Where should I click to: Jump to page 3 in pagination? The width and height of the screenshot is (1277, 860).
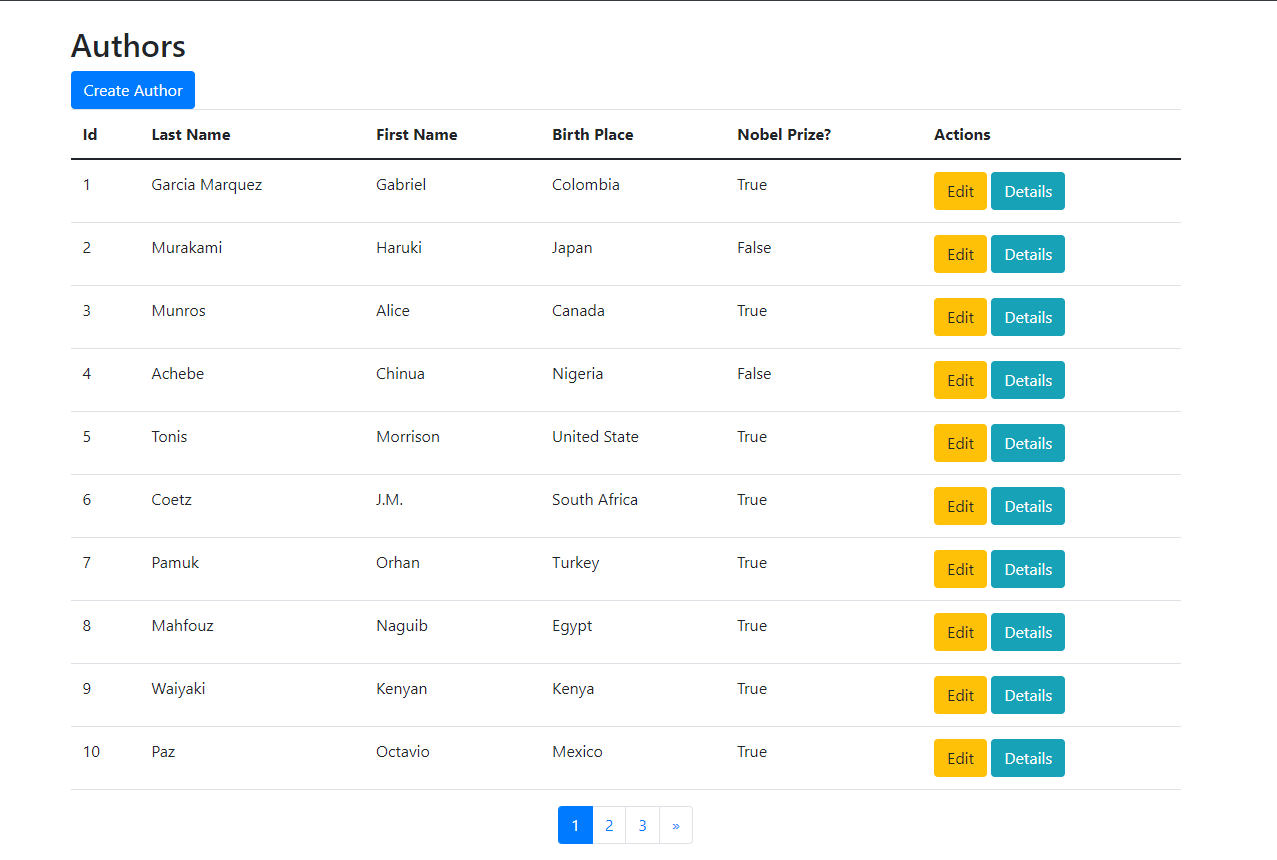coord(642,825)
